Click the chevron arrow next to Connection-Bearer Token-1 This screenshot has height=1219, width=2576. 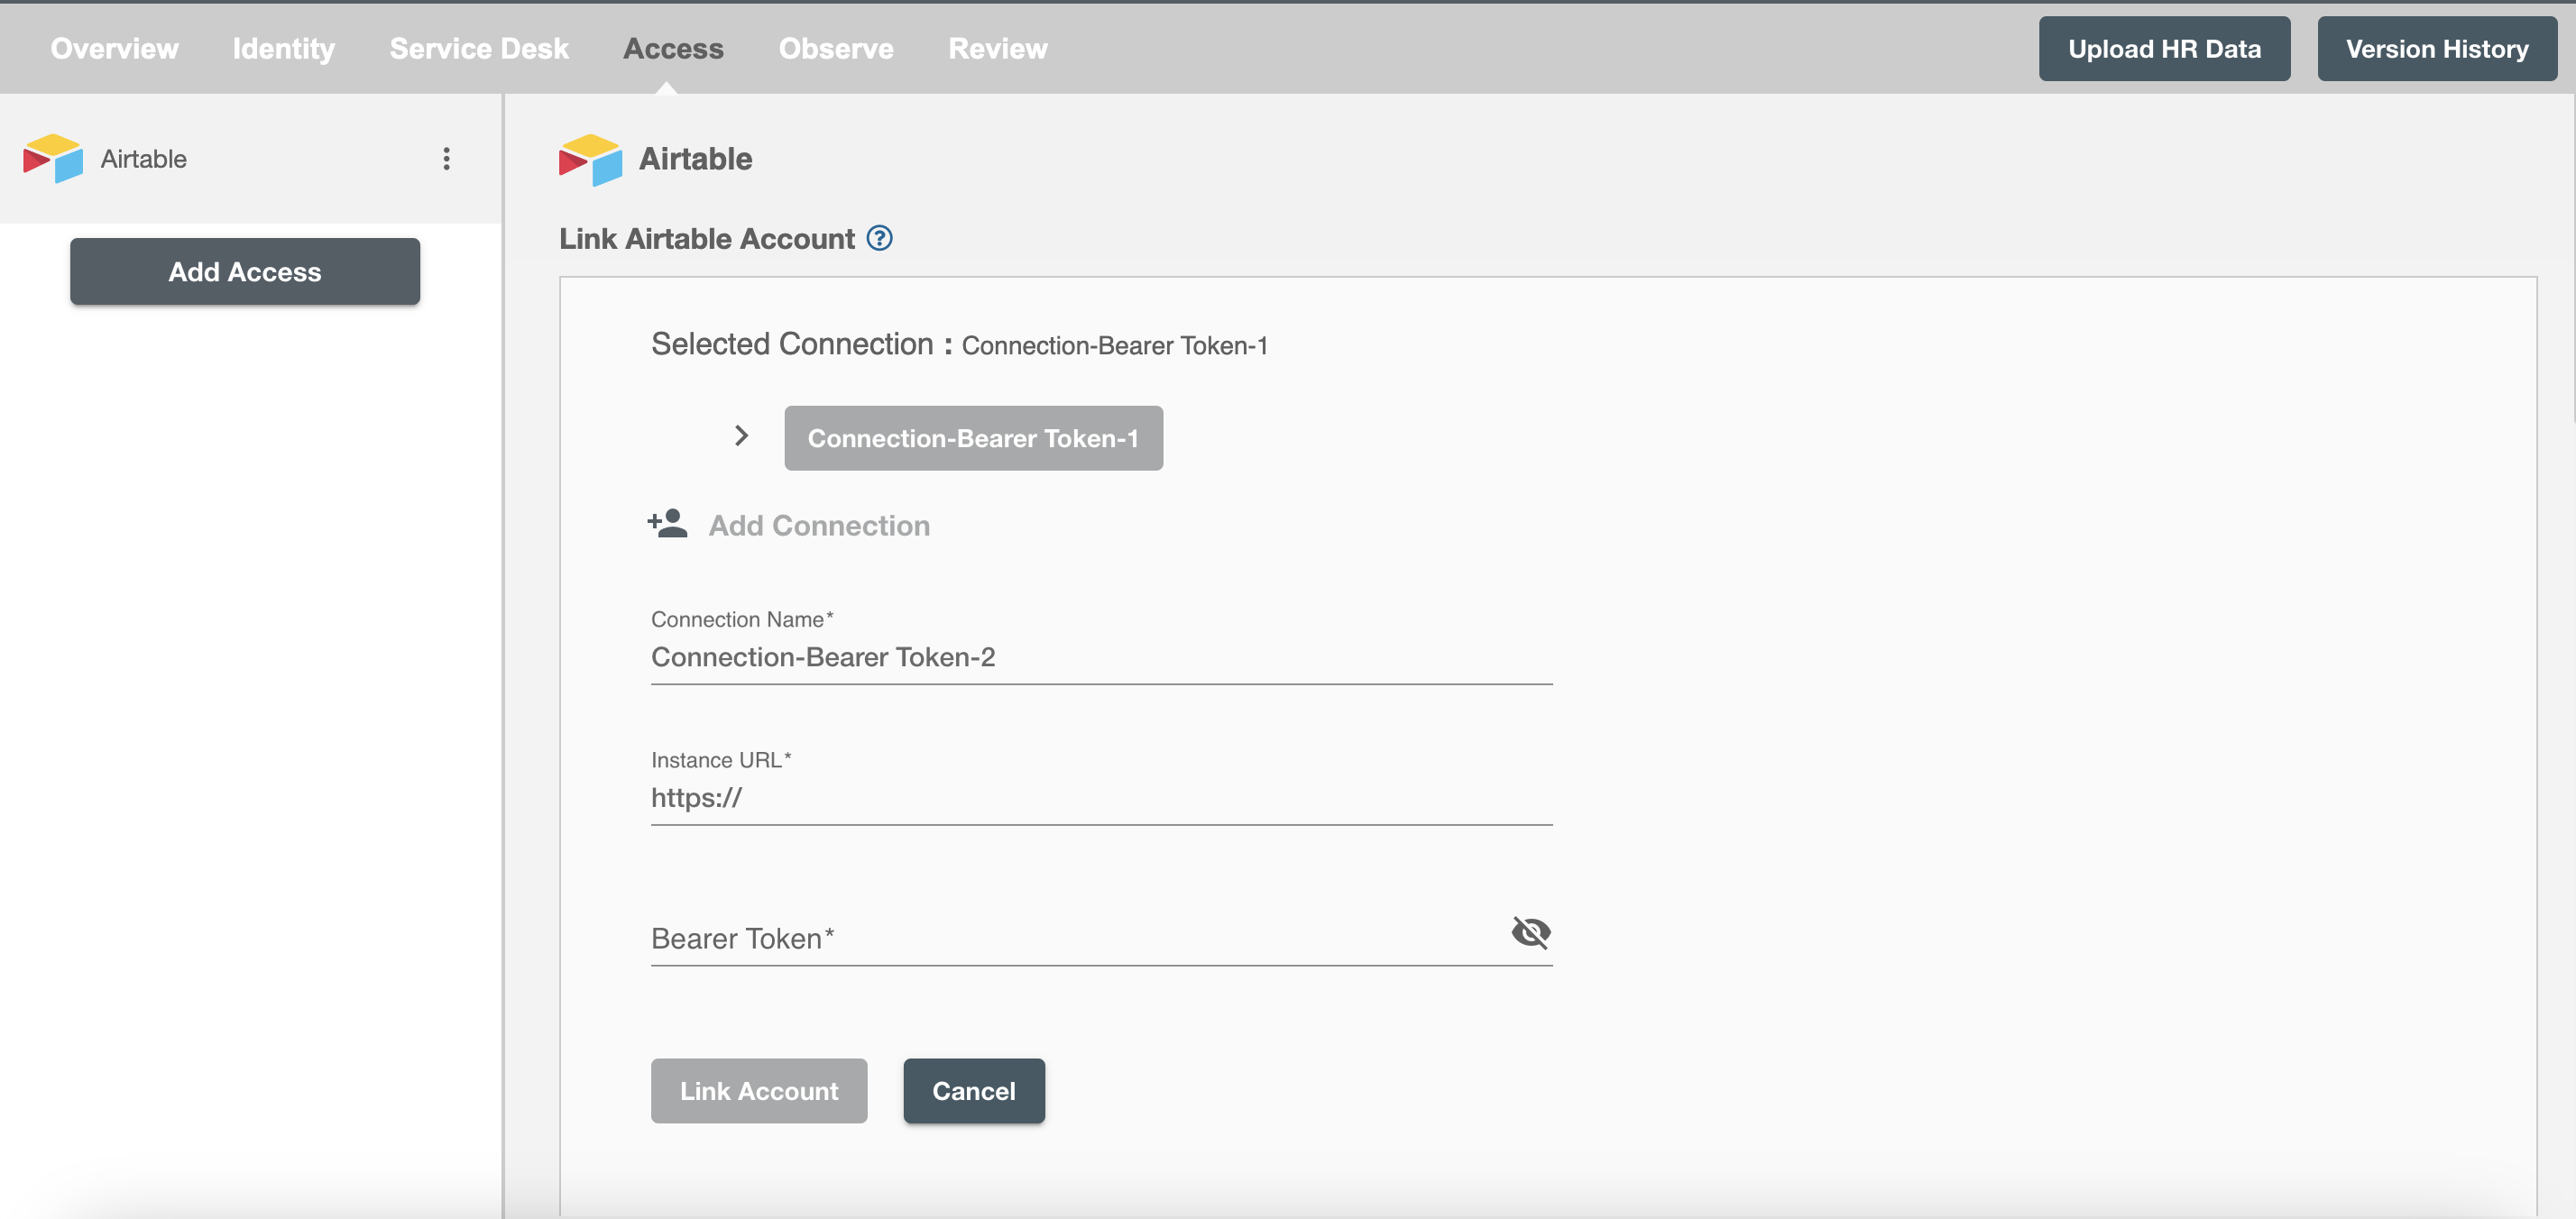click(x=740, y=435)
